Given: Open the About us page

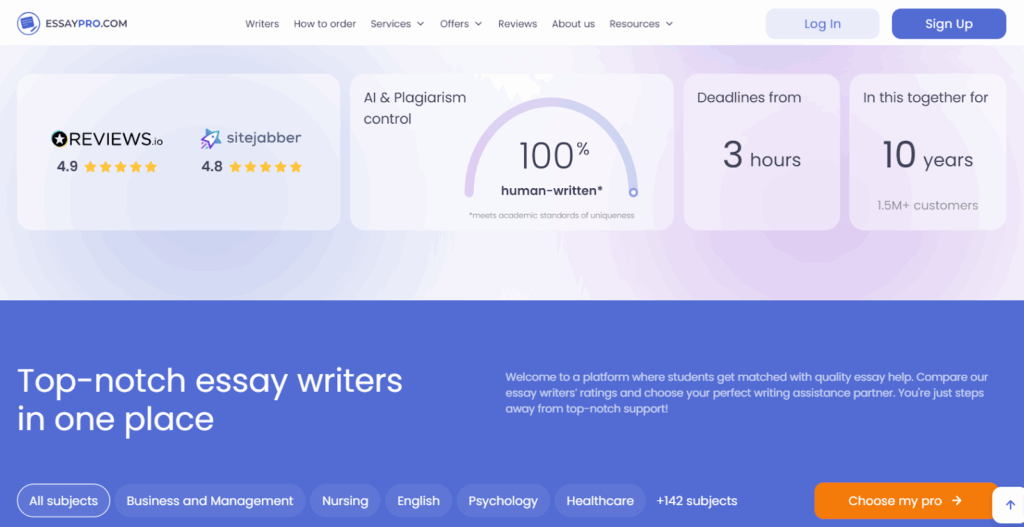Looking at the screenshot, I should pyautogui.click(x=573, y=24).
